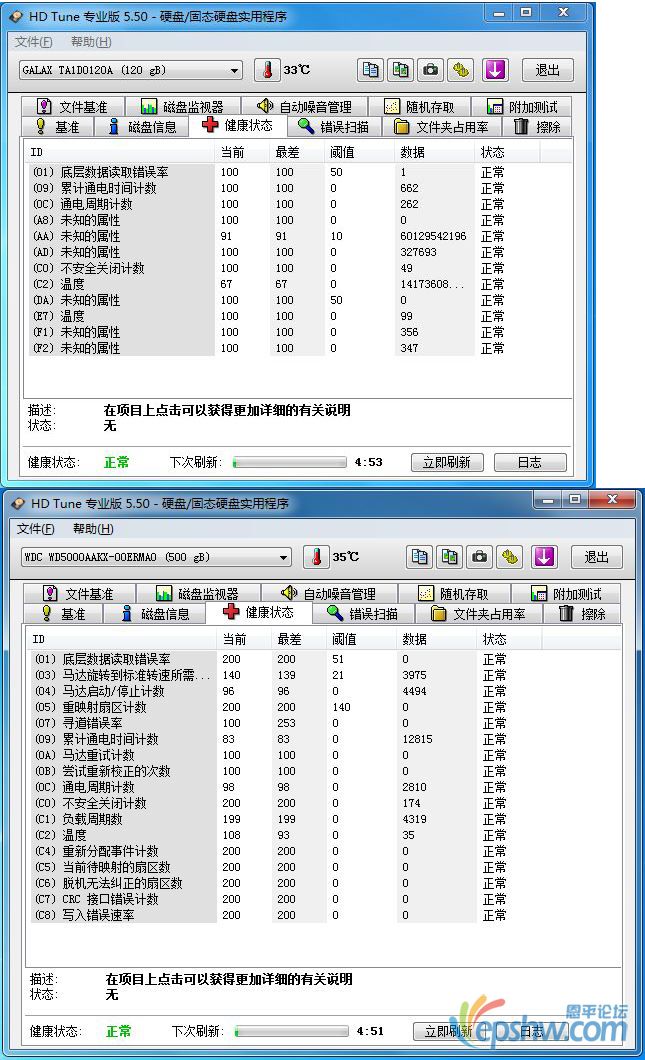Switch to 擦除 tab in WDC window
The height and width of the screenshot is (1060, 645).
[582, 614]
